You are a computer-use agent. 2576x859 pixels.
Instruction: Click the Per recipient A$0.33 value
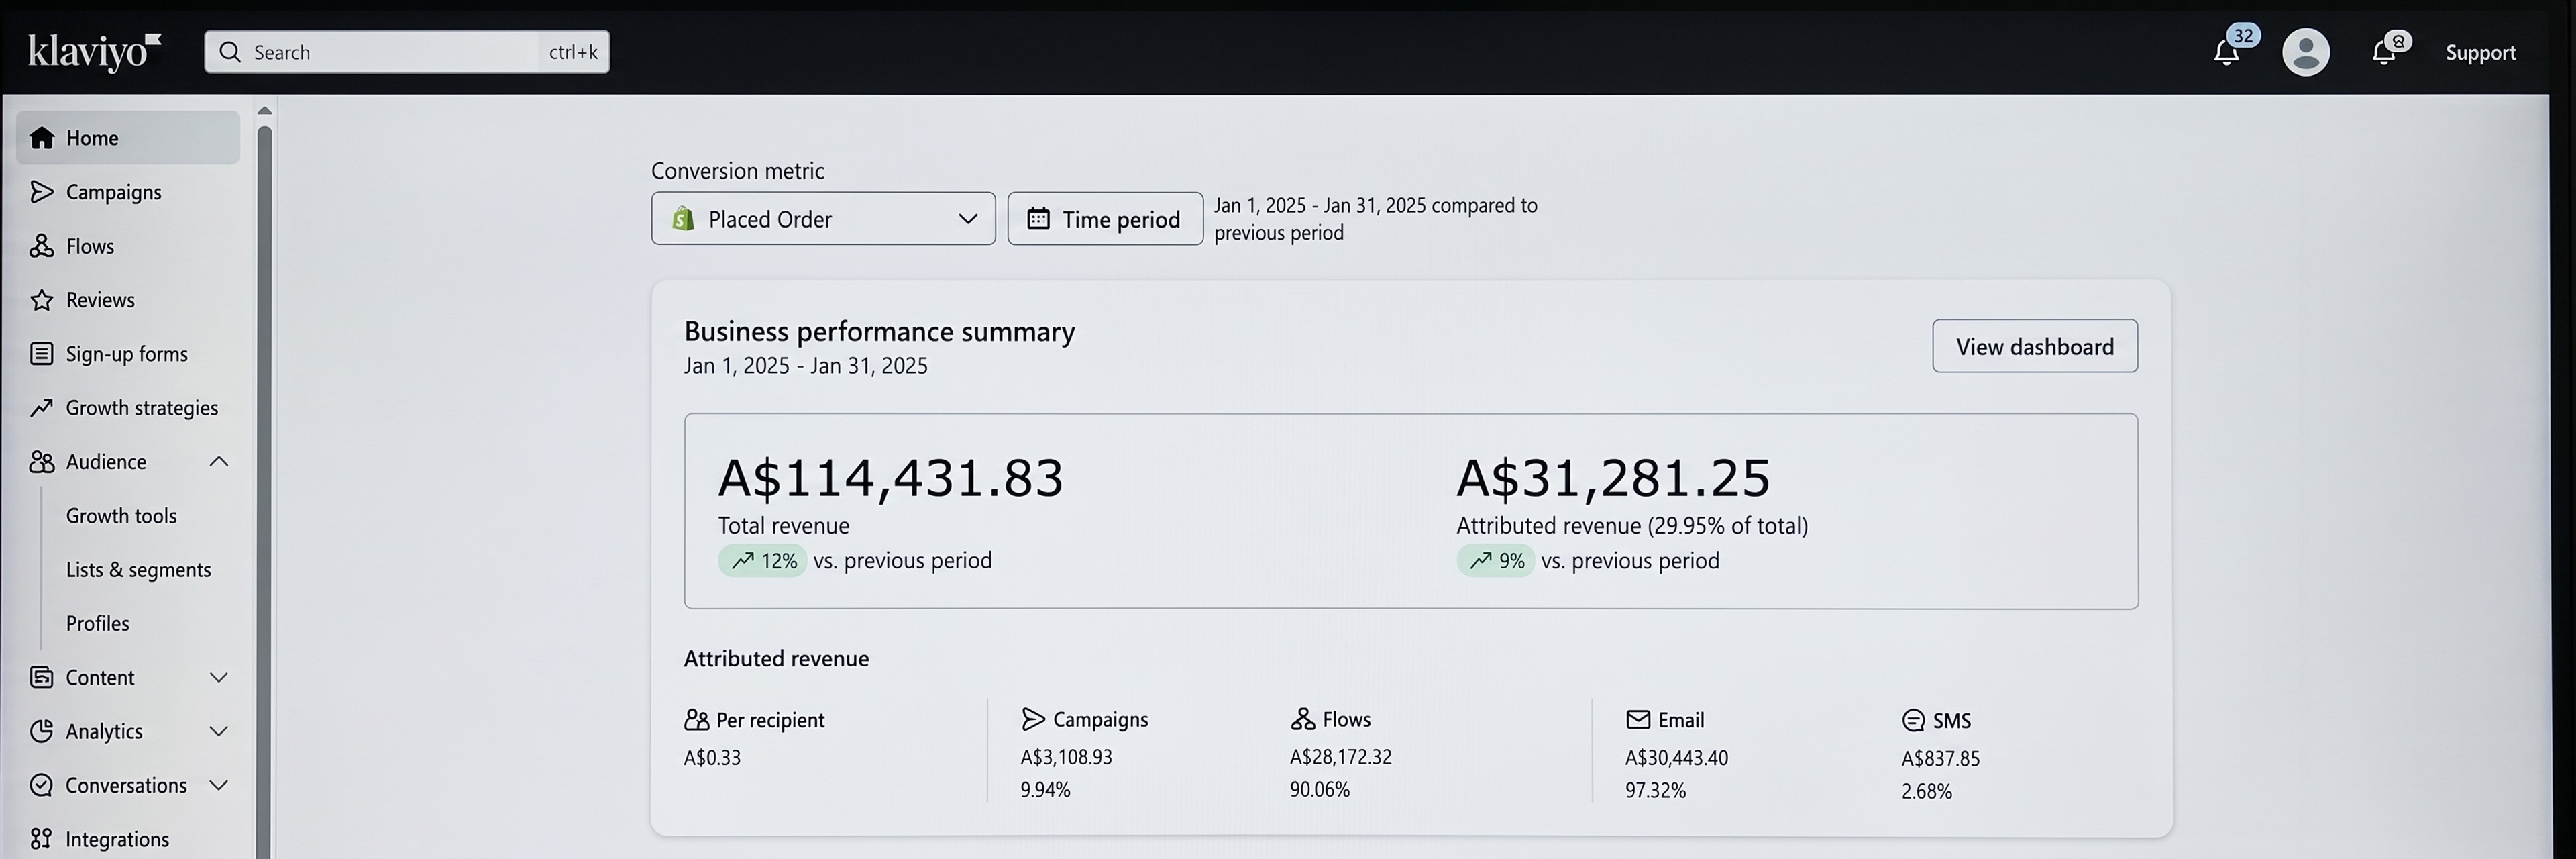tap(712, 758)
